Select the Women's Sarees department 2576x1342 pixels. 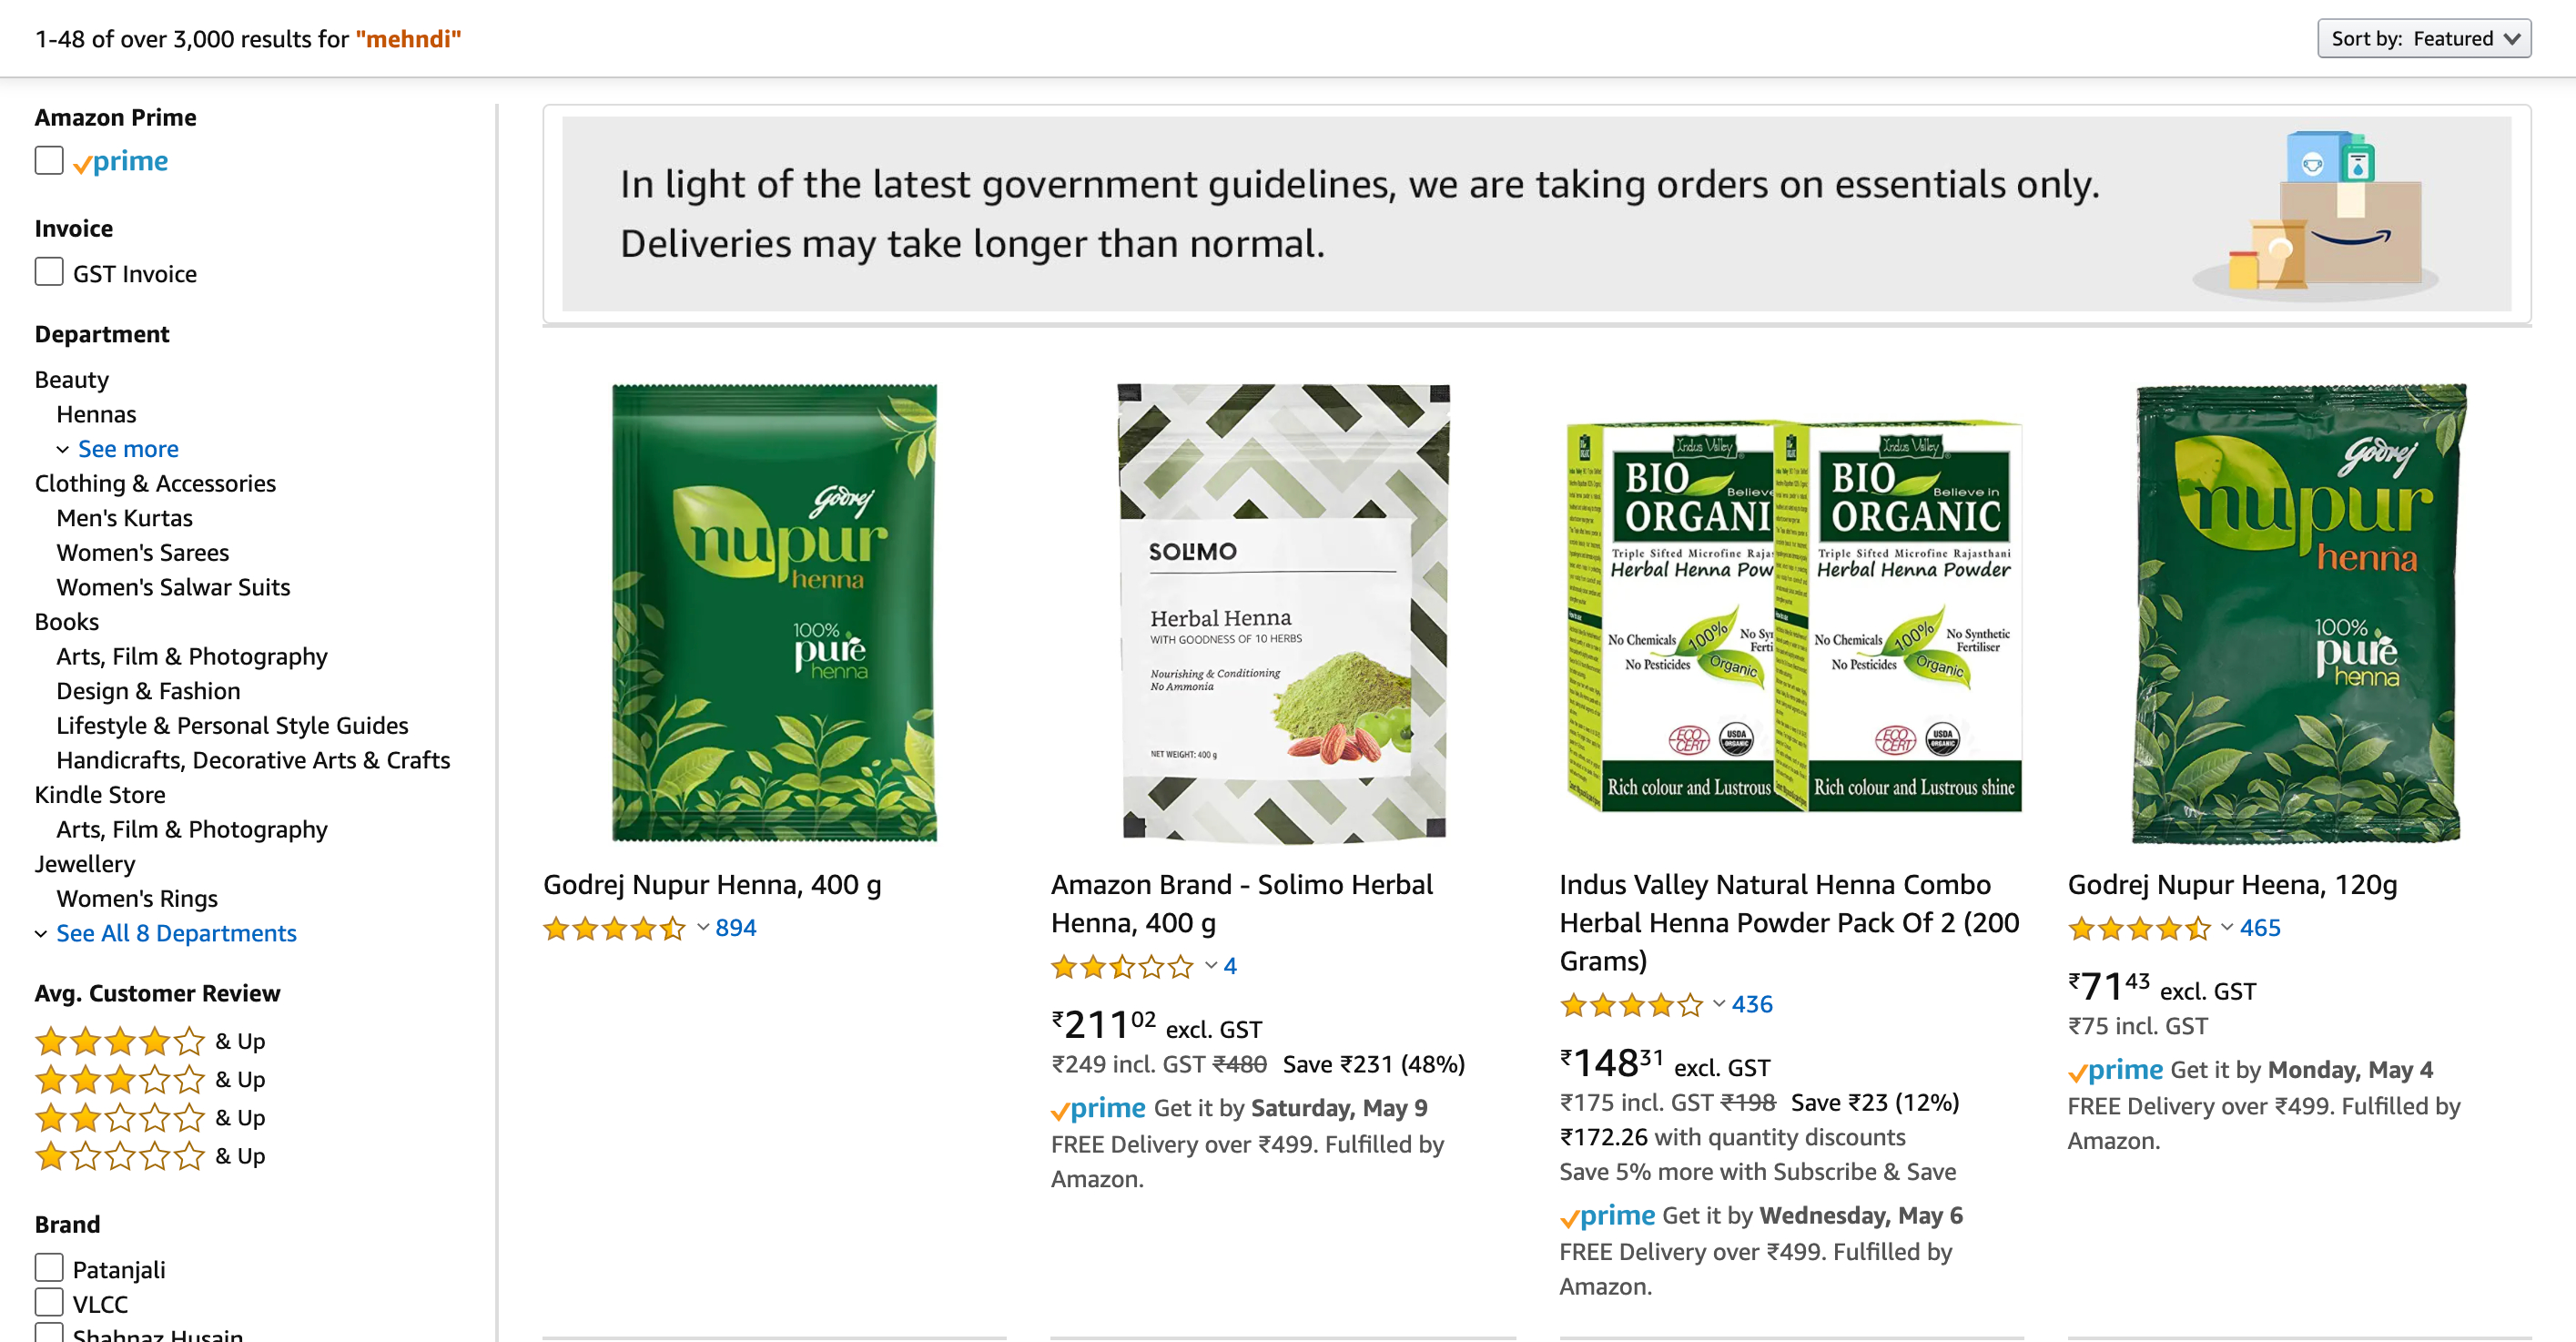point(142,553)
